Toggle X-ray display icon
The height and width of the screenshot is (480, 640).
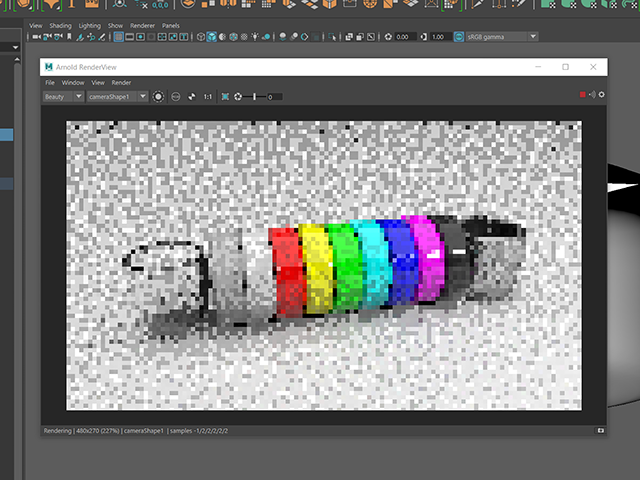click(x=349, y=37)
